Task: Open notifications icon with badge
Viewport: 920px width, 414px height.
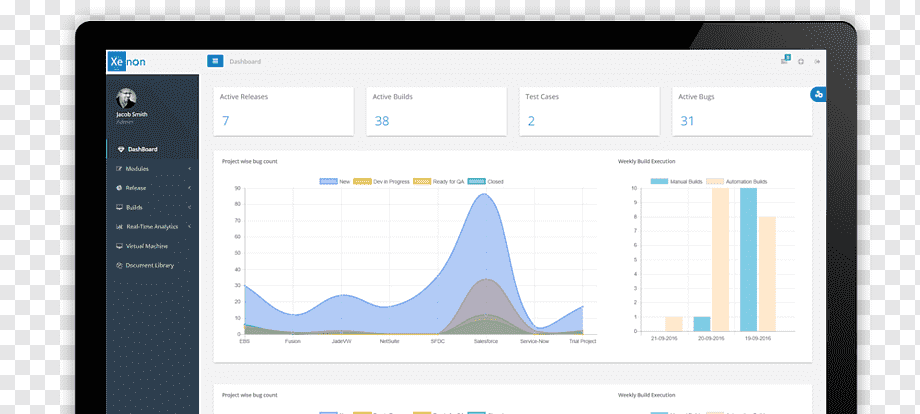Action: pyautogui.click(x=785, y=60)
